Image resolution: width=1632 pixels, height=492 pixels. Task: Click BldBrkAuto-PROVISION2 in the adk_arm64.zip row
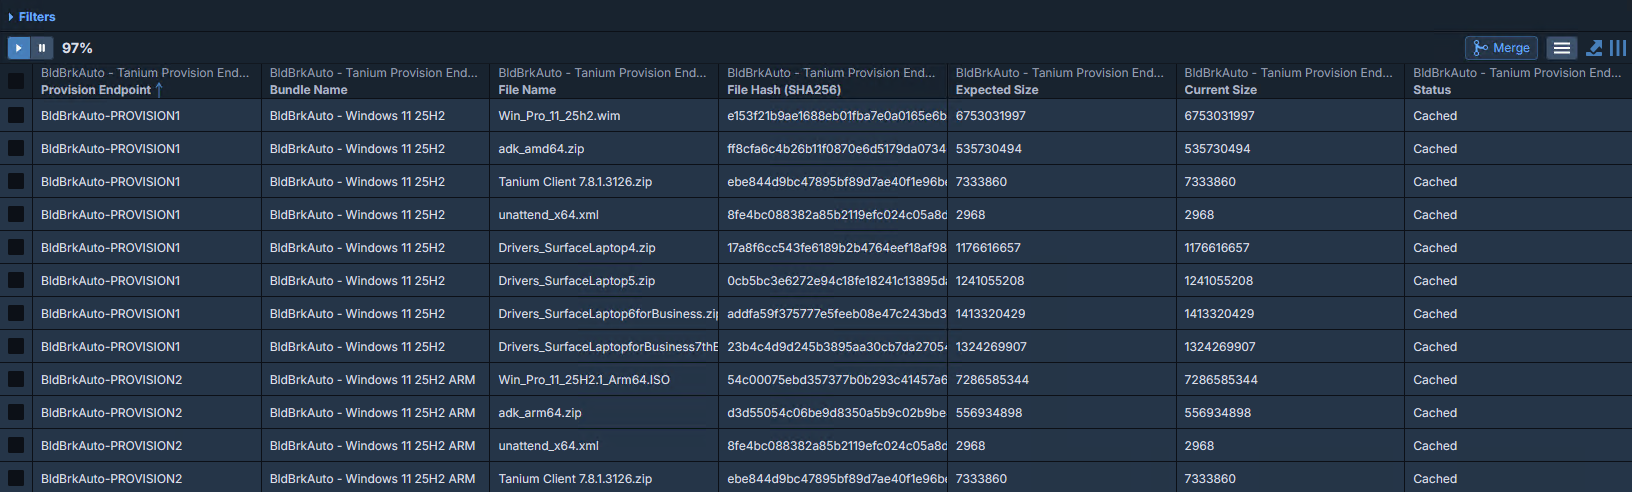[x=112, y=413]
